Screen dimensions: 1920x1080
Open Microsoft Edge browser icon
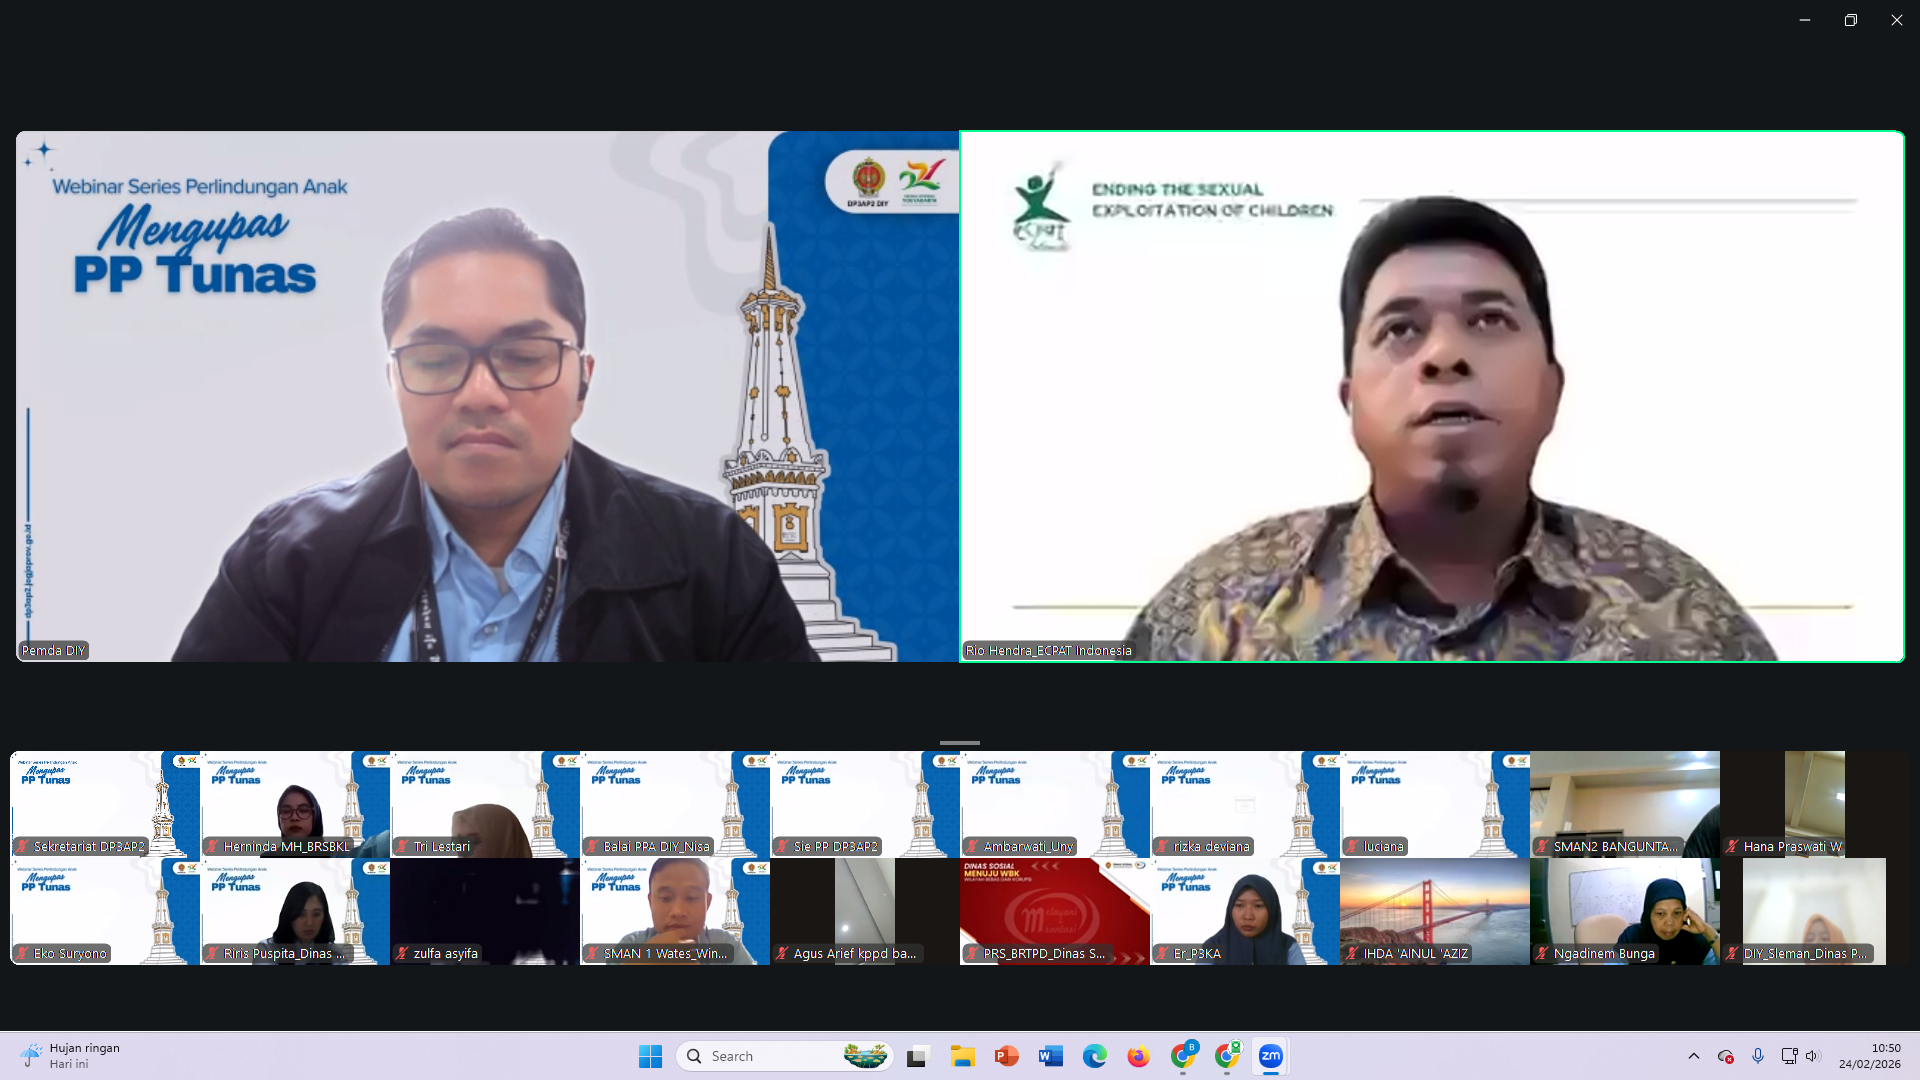pos(1094,1056)
